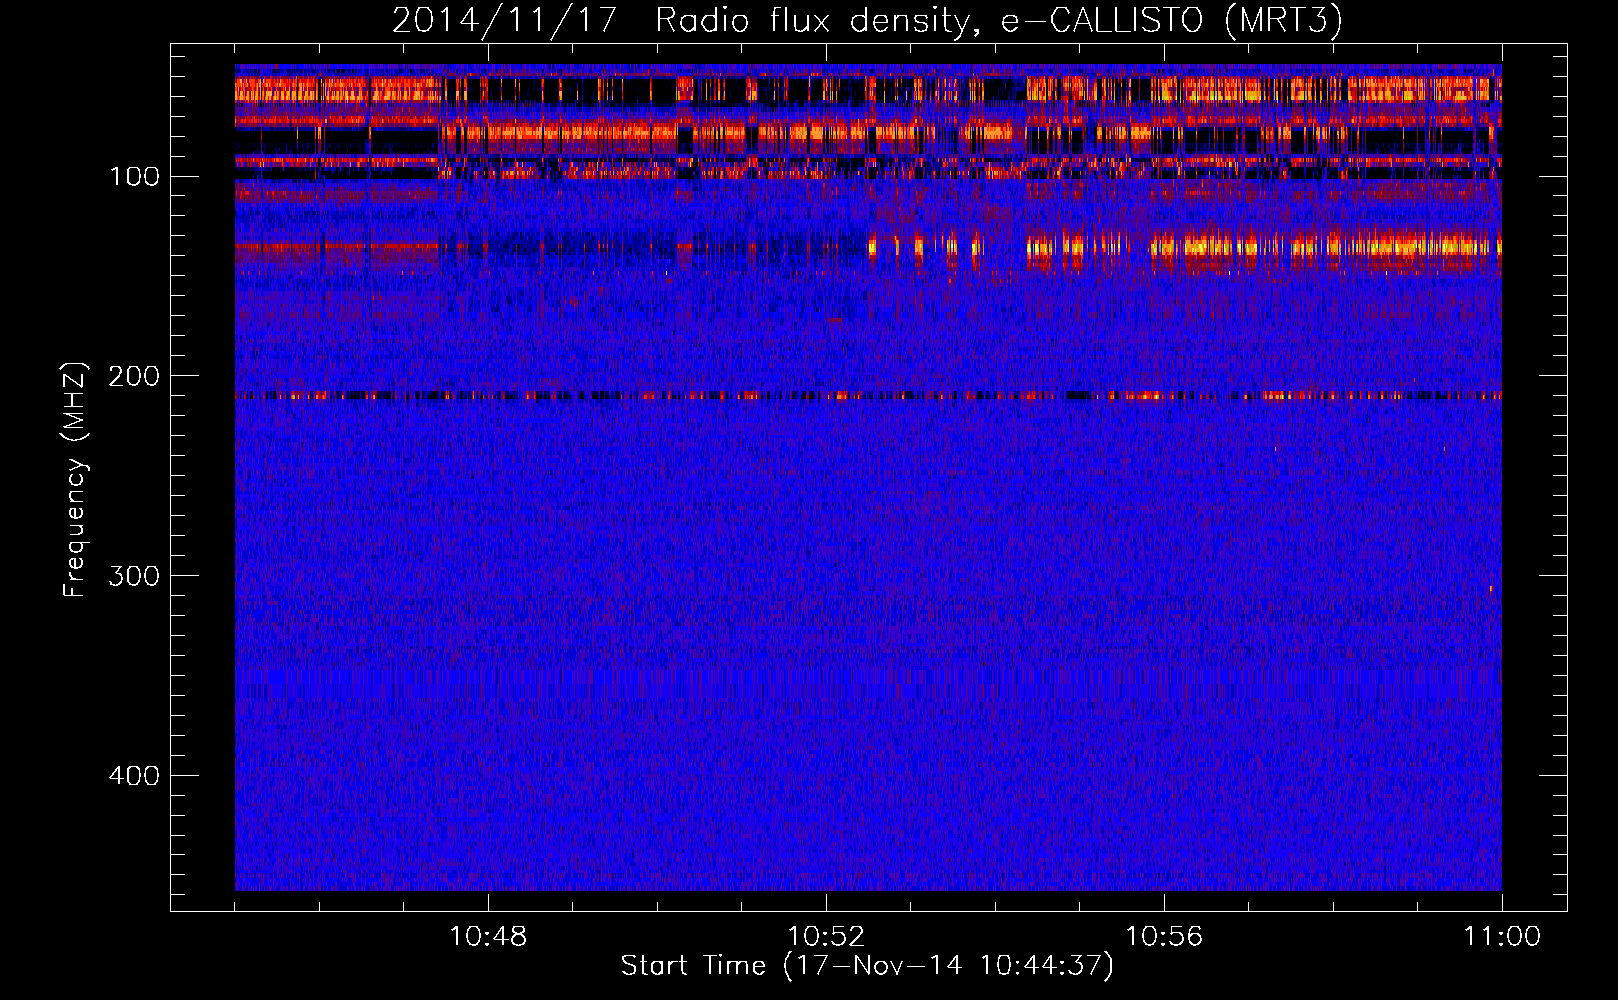This screenshot has height=1000, width=1618.
Task: Click the 200 frequency tick label
Action: [x=134, y=376]
